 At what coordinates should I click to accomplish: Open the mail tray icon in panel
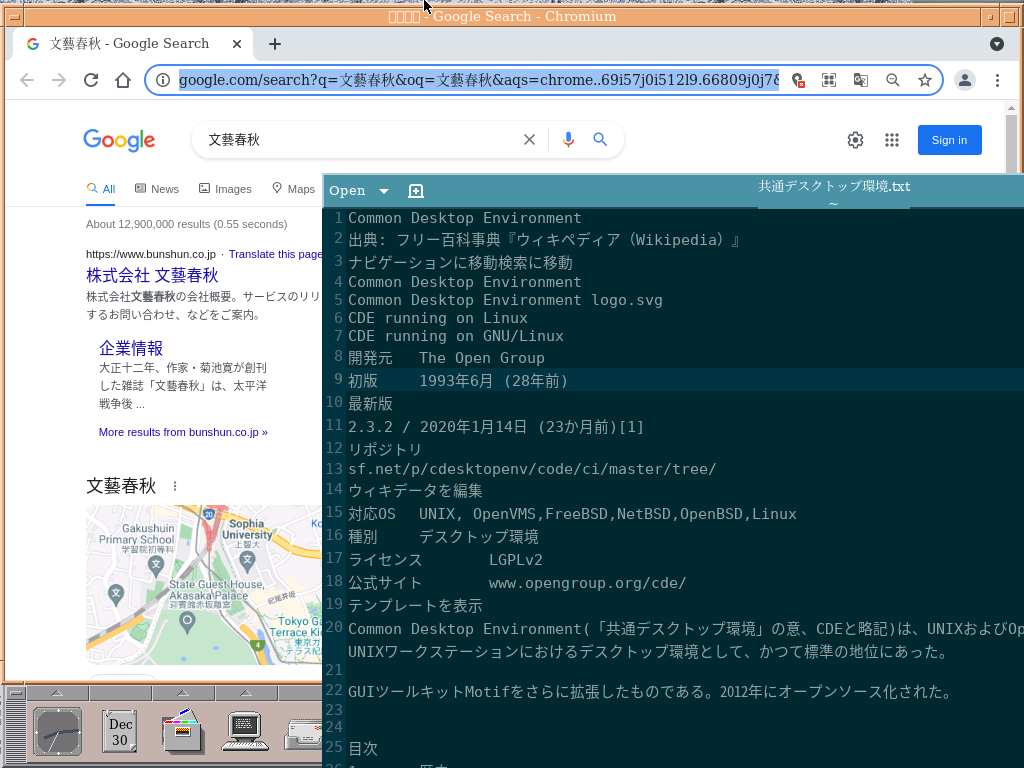tap(304, 734)
